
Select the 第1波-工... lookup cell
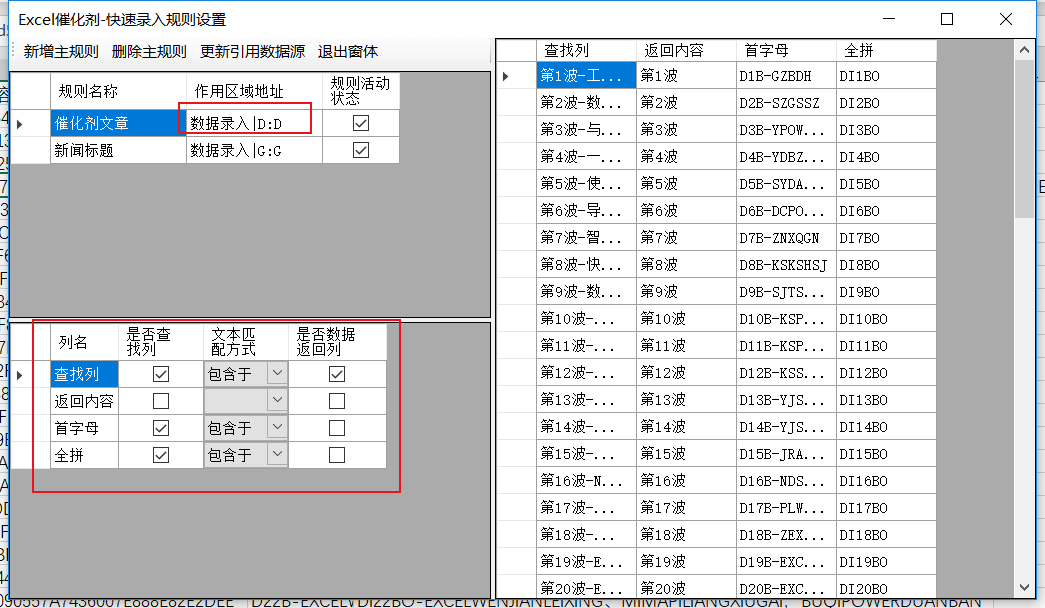coord(586,75)
